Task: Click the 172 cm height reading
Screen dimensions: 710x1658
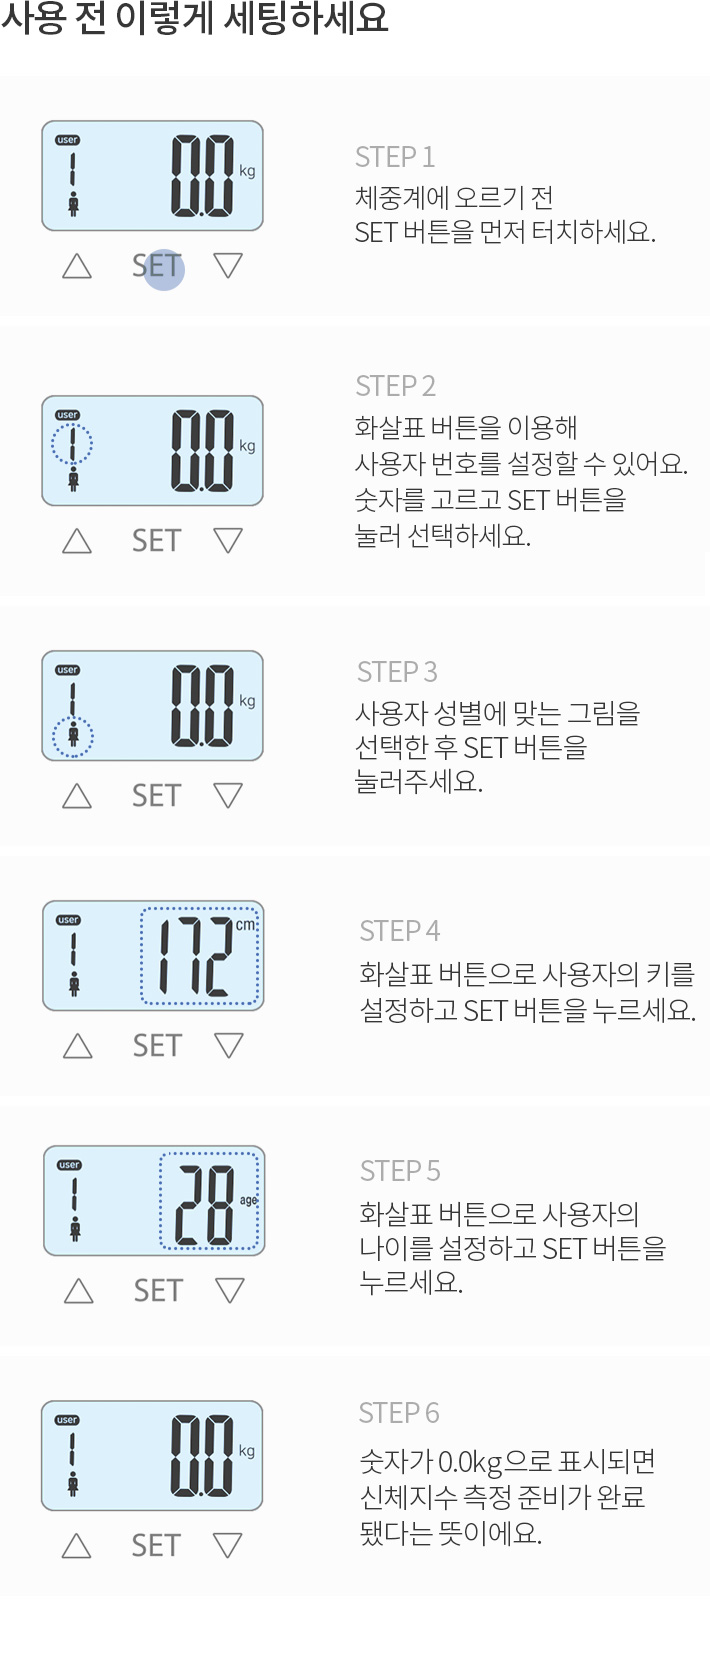Action: (x=200, y=955)
